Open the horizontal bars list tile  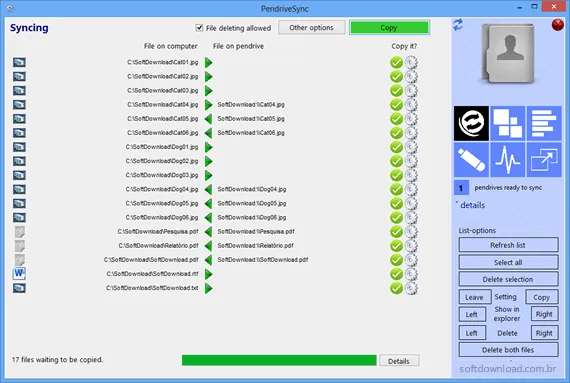(x=544, y=123)
